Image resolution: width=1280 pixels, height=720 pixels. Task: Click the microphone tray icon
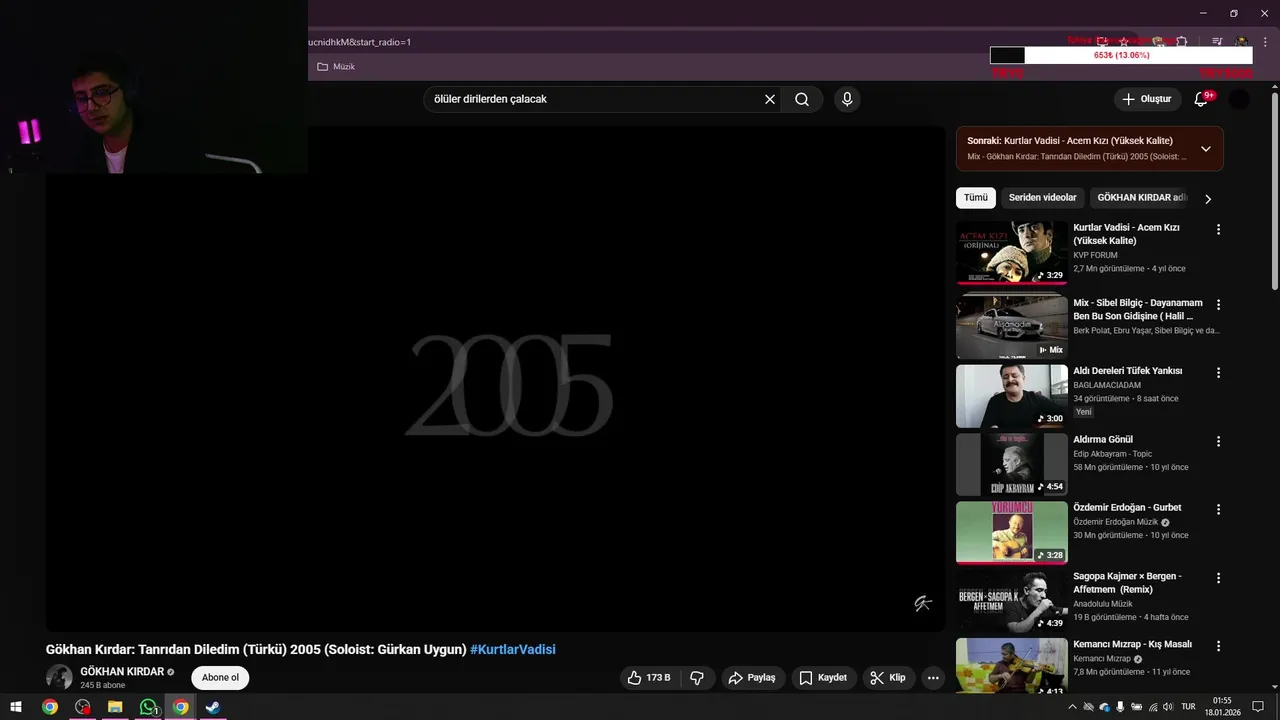pos(1120,707)
